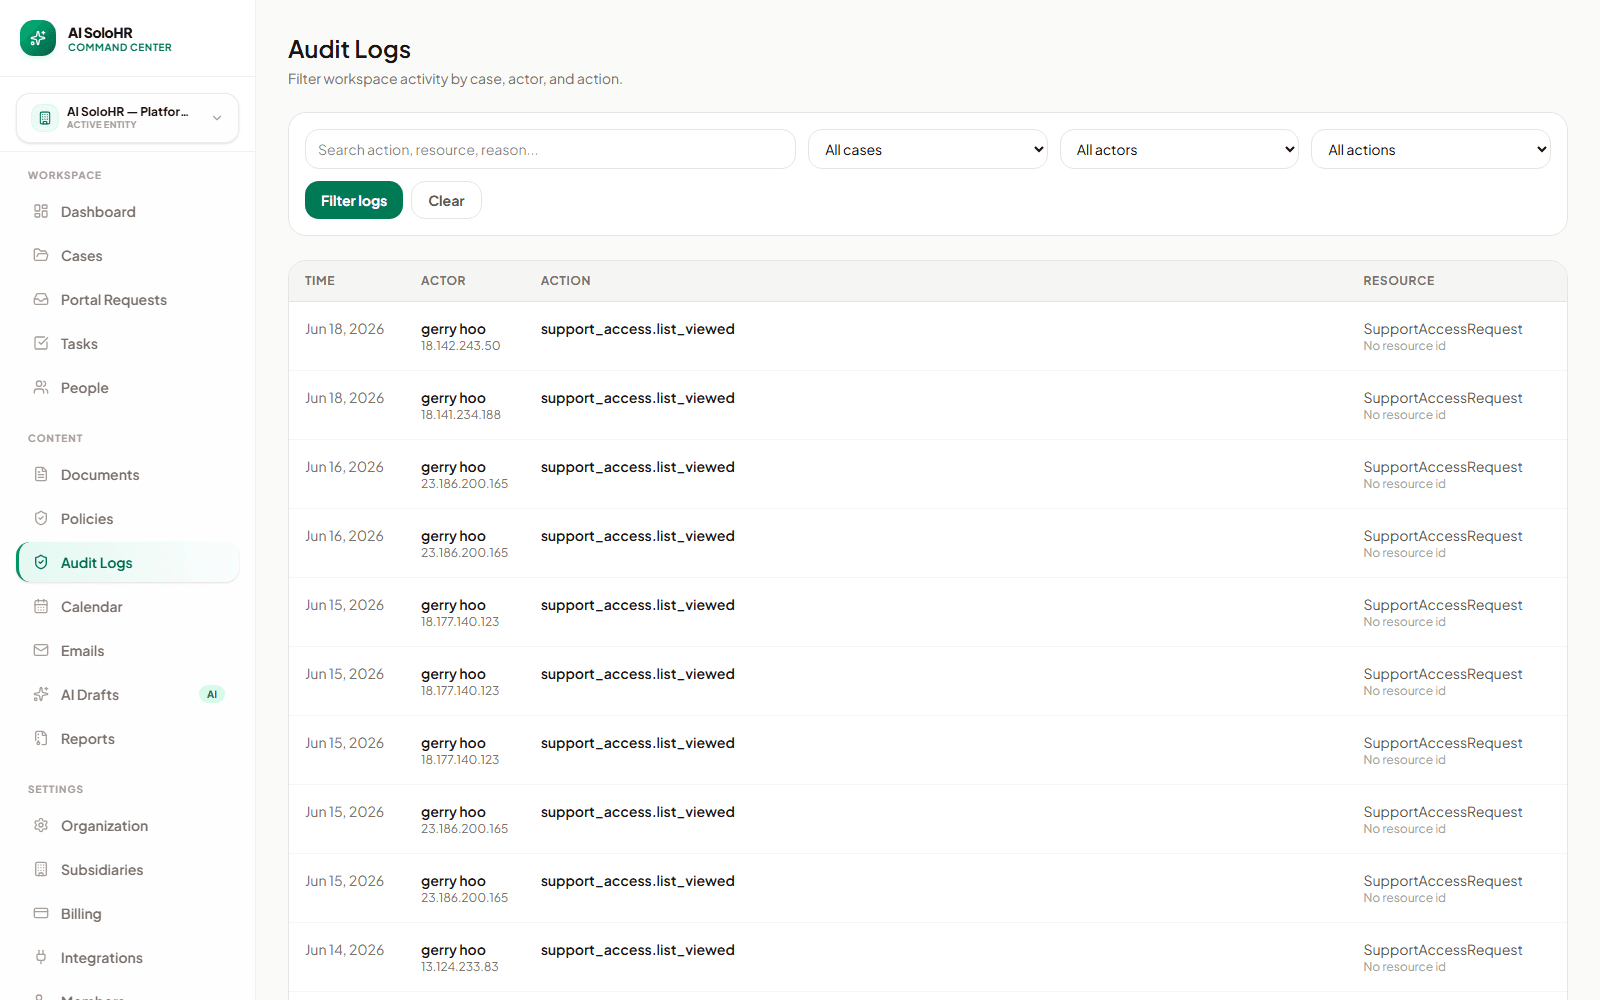
Task: Open the Dashboard menu item
Action: pyautogui.click(x=128, y=212)
